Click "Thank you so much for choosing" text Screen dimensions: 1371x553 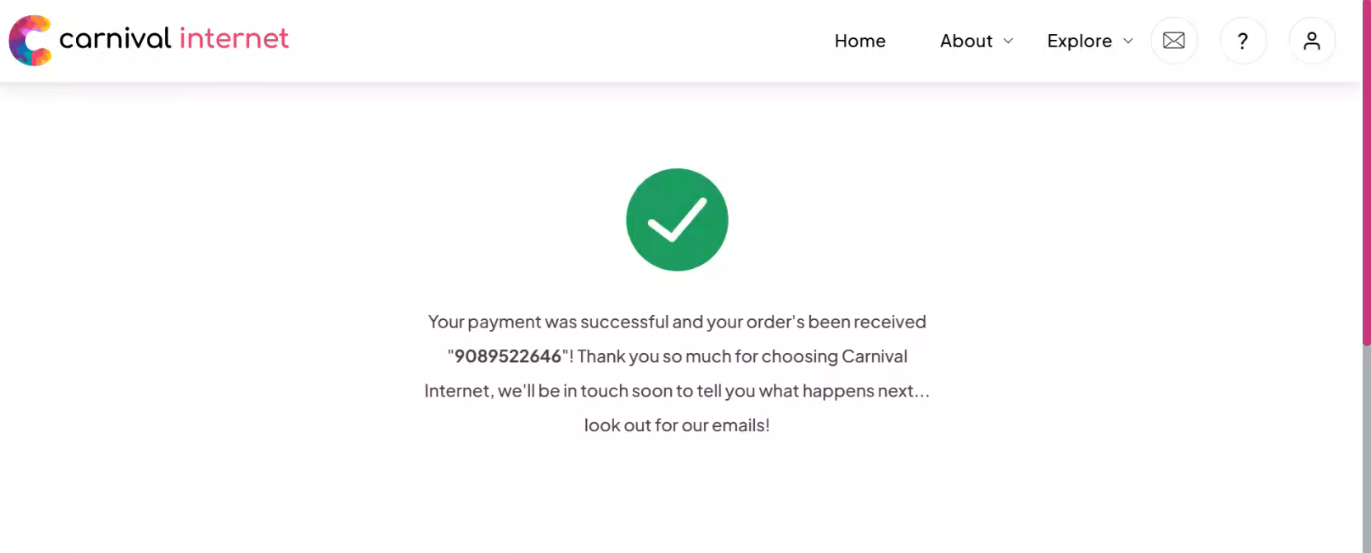point(707,356)
